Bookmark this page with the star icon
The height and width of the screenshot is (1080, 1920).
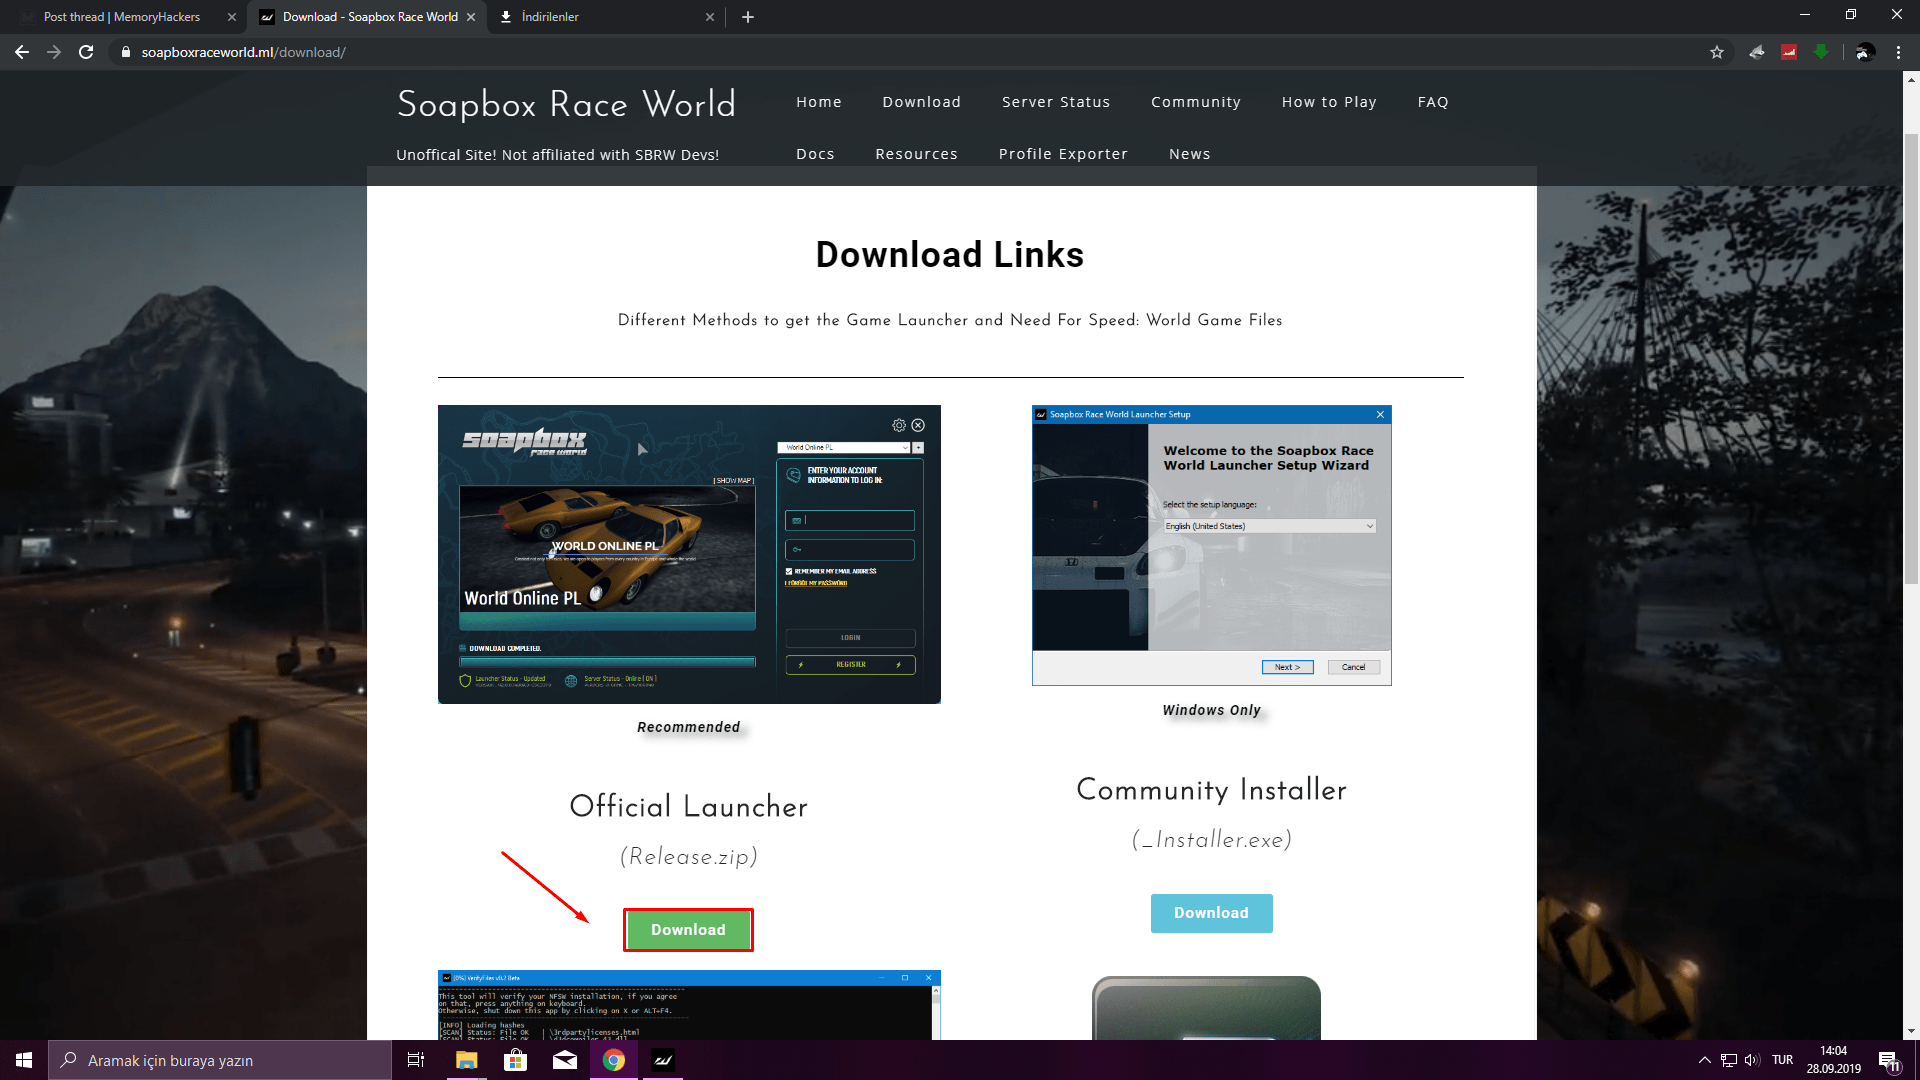coord(1717,52)
